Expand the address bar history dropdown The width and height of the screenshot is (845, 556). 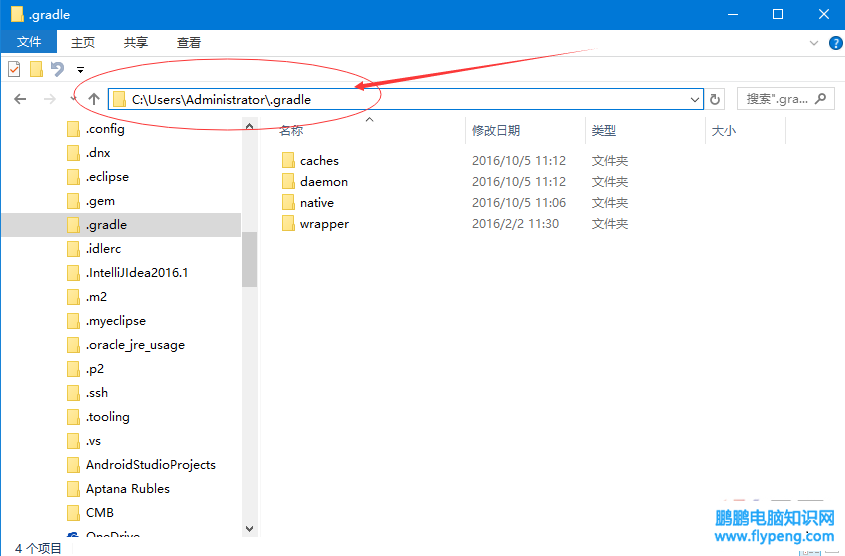pos(695,100)
